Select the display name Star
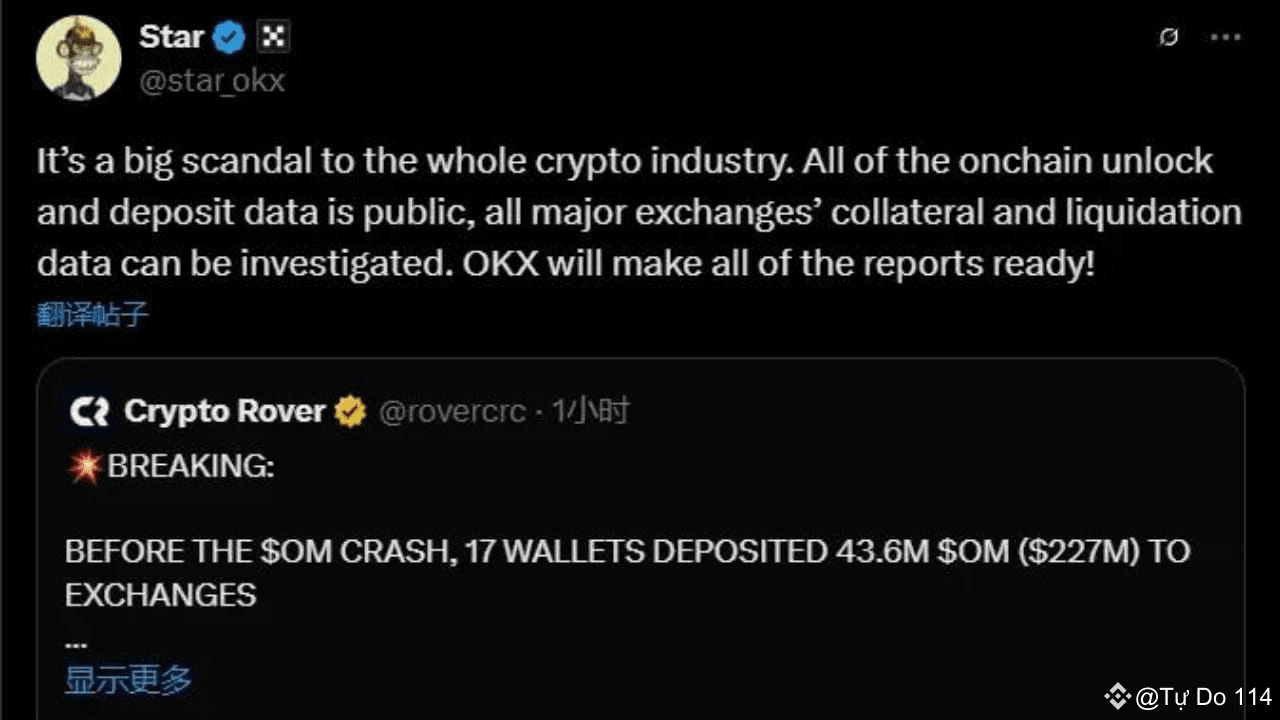The width and height of the screenshot is (1280, 720). pos(172,36)
